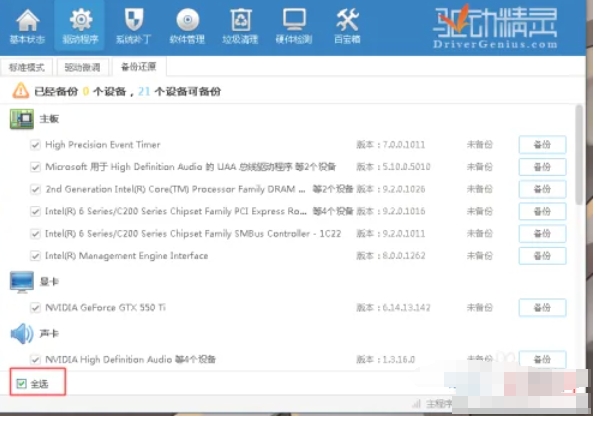Screen dimensions: 595x423
Task: Click the vertical scrollbar thumb
Action: pos(579,156)
